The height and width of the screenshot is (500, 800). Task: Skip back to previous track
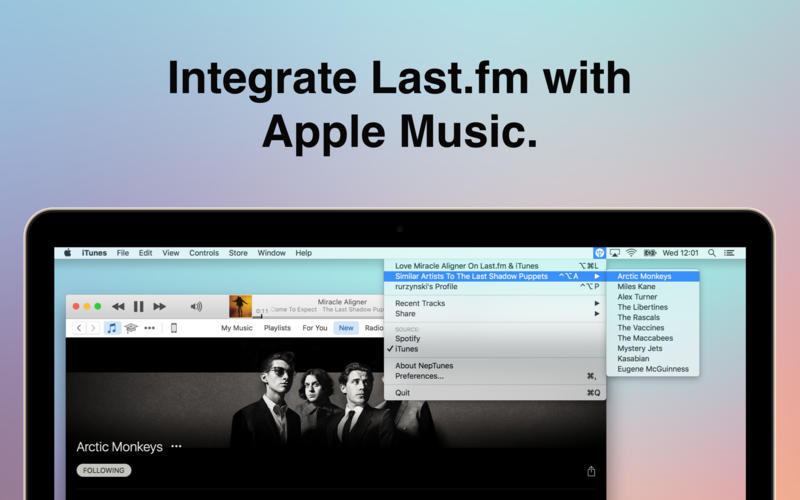pos(118,306)
